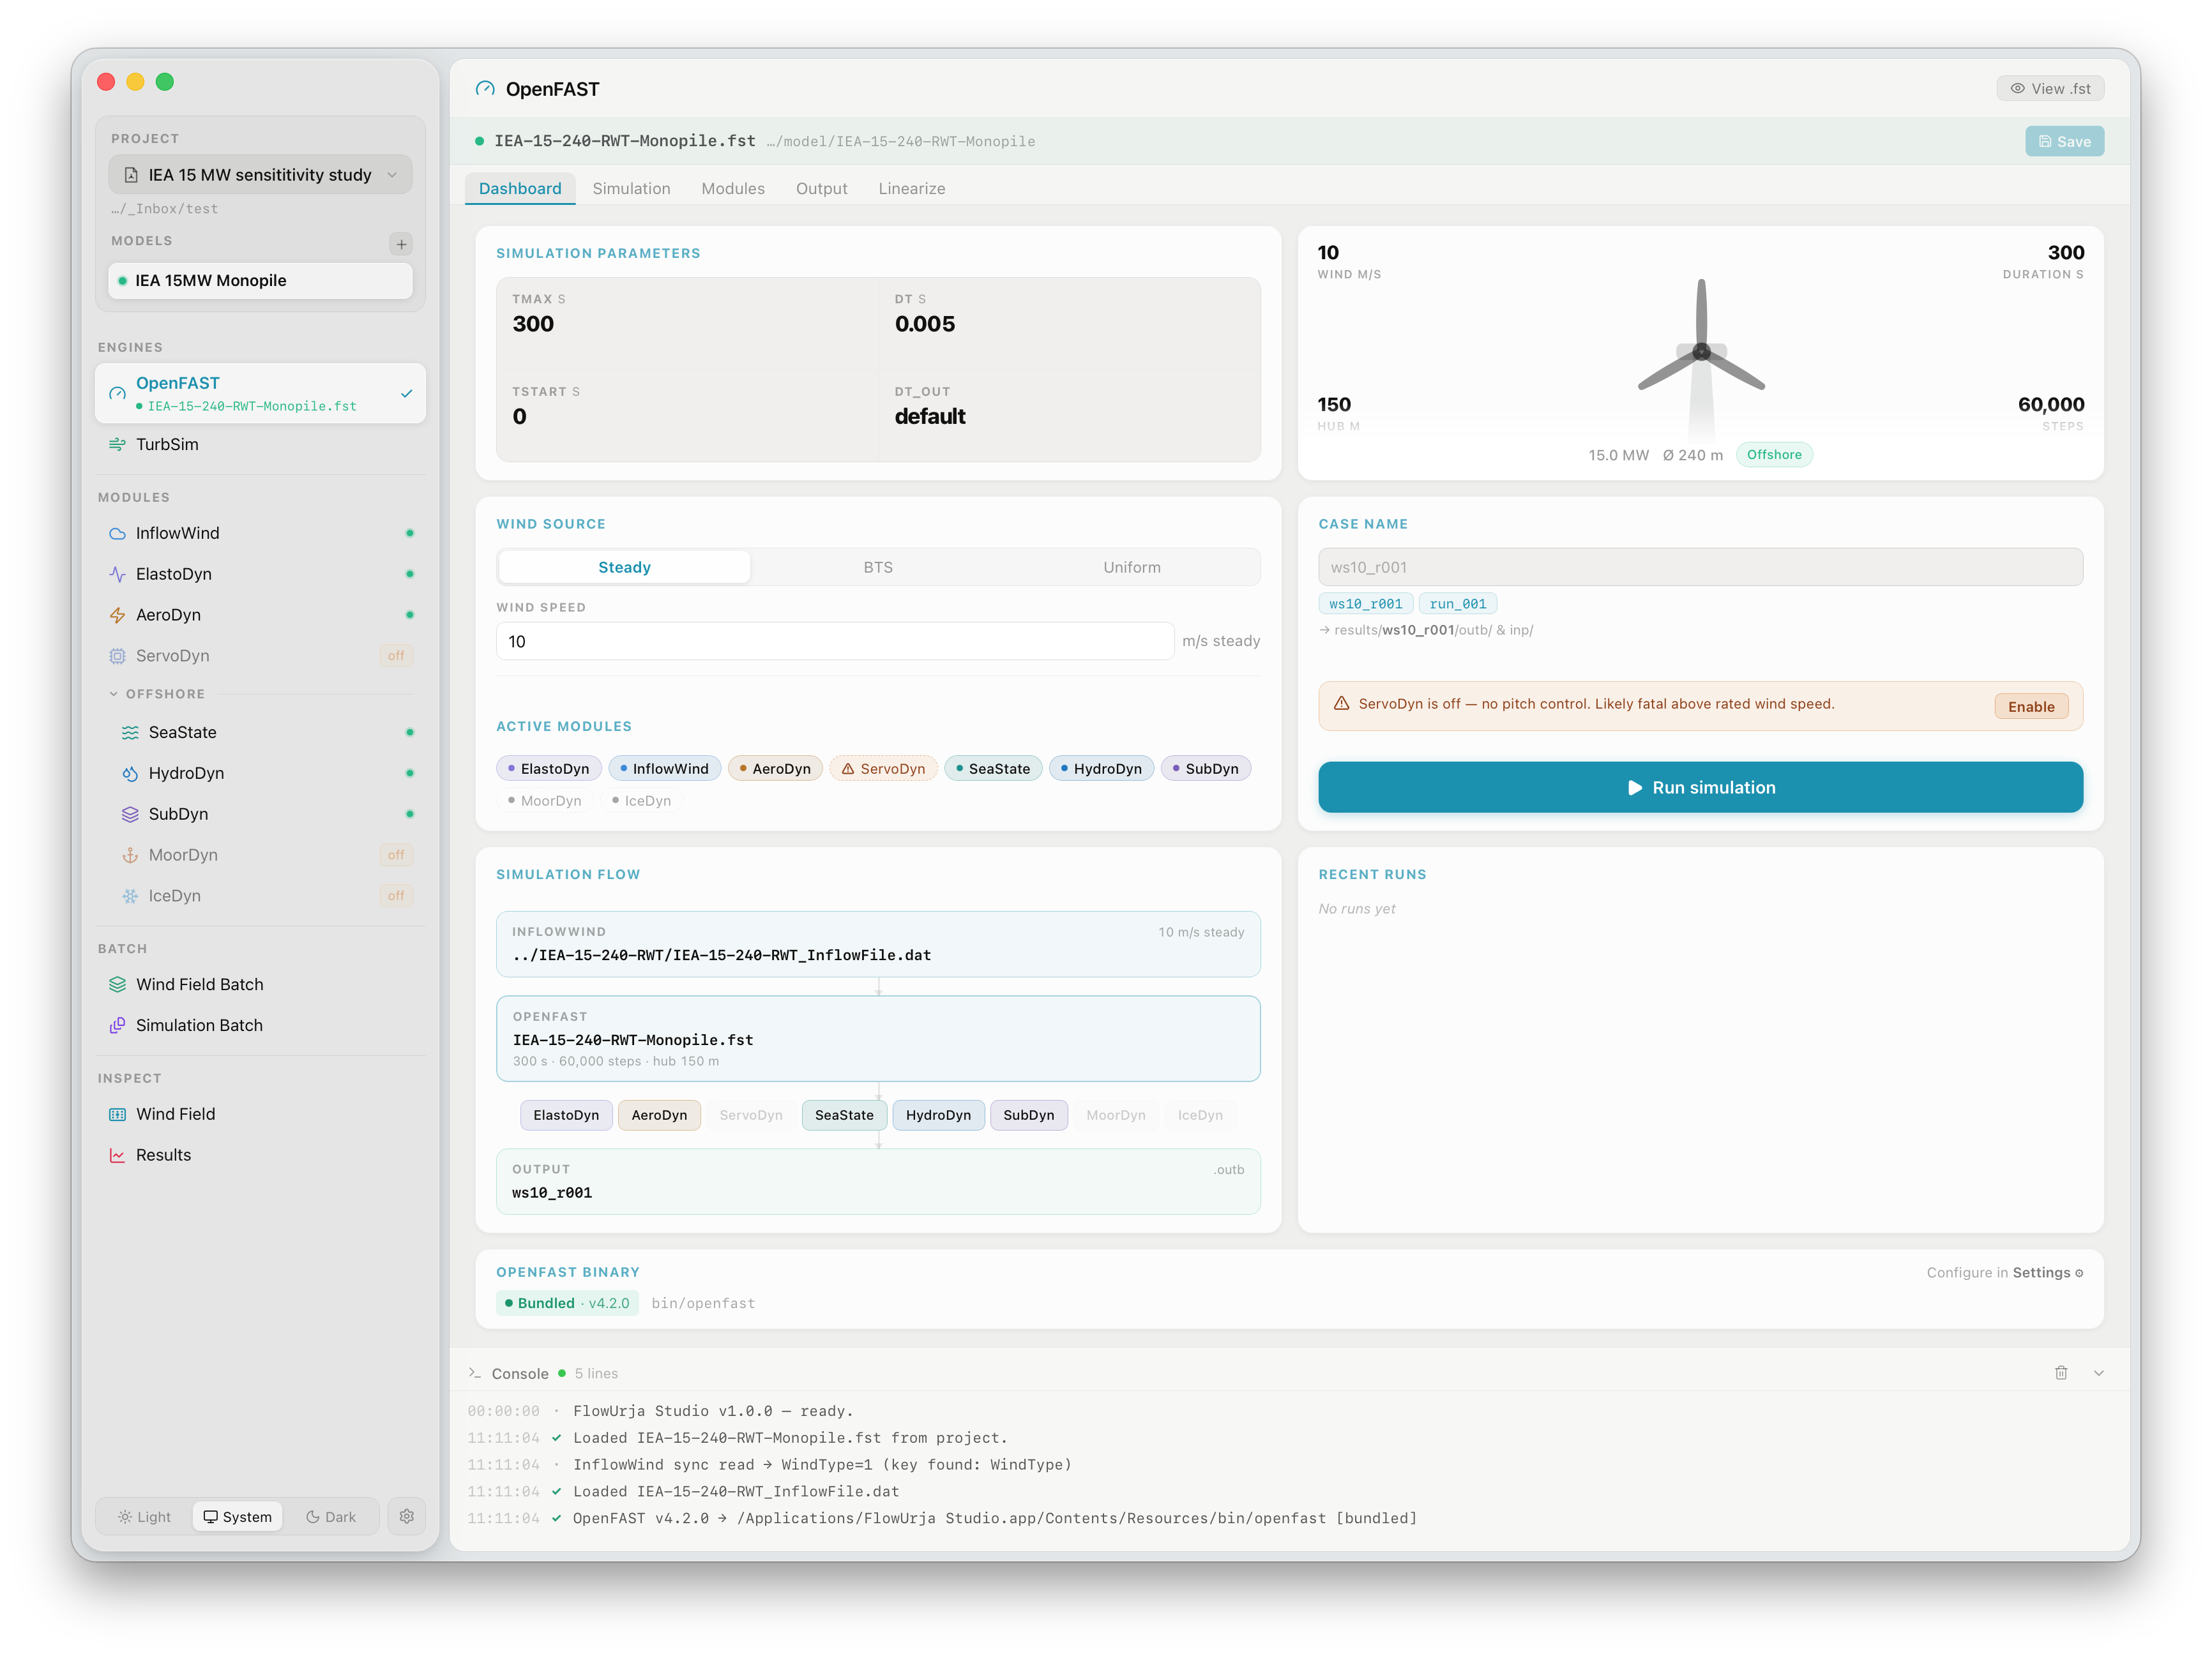The height and width of the screenshot is (1656, 2212).
Task: Toggle MoorDyn off badge in sidebar
Action: click(396, 855)
